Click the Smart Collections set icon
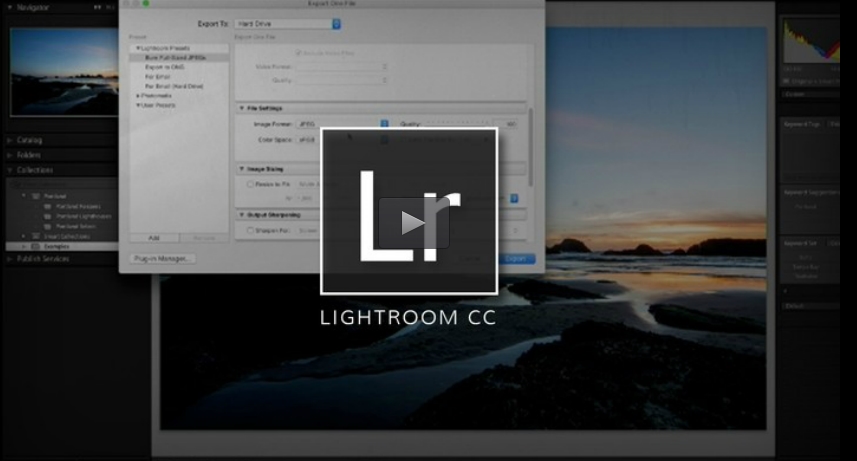 coord(36,236)
